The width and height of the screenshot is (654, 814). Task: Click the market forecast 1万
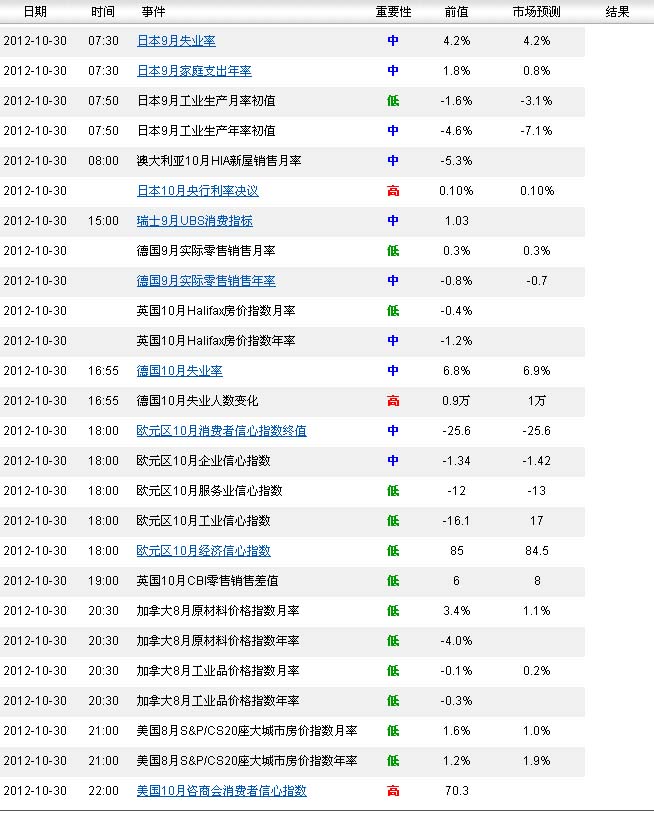point(537,401)
